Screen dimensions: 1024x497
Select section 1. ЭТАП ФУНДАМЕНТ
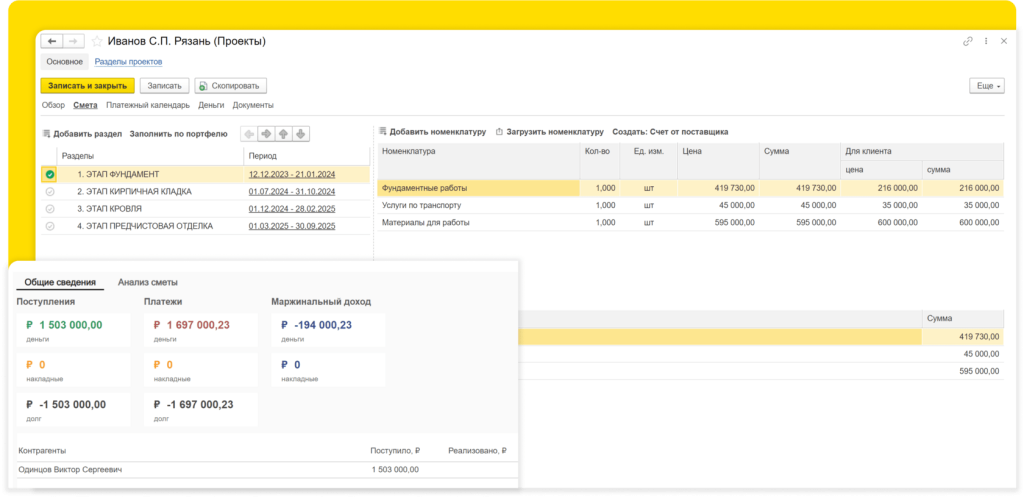pos(118,174)
